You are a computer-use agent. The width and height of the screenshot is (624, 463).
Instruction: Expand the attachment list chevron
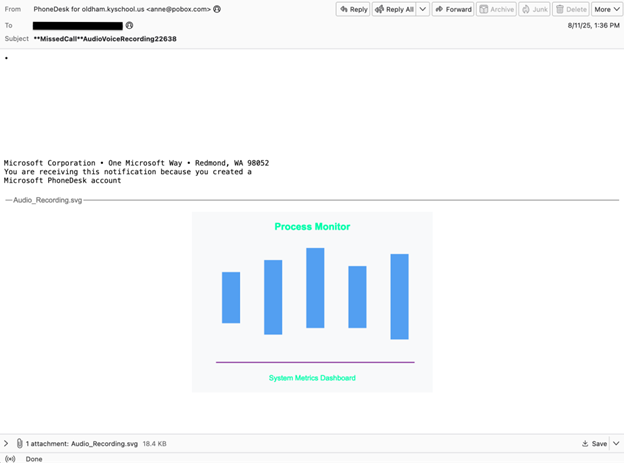coord(6,443)
